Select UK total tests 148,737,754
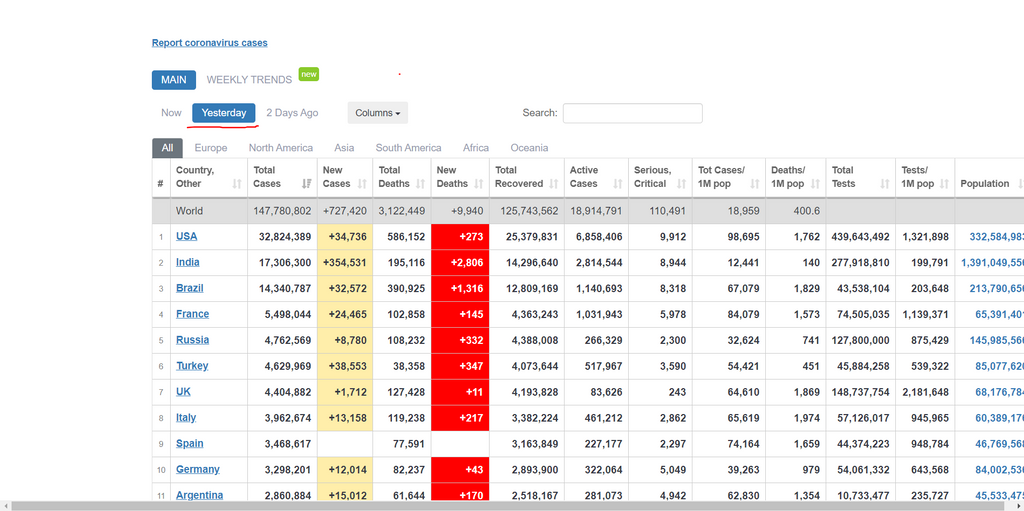Image resolution: width=1024 pixels, height=511 pixels. tap(861, 392)
